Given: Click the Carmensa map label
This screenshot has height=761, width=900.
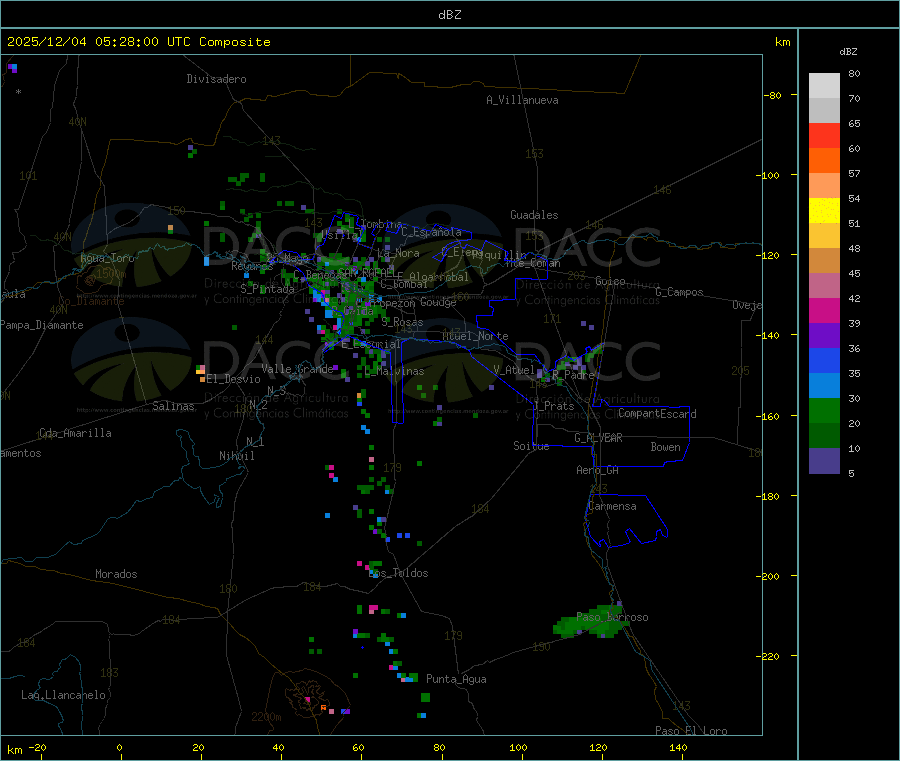Looking at the screenshot, I should coord(612,506).
